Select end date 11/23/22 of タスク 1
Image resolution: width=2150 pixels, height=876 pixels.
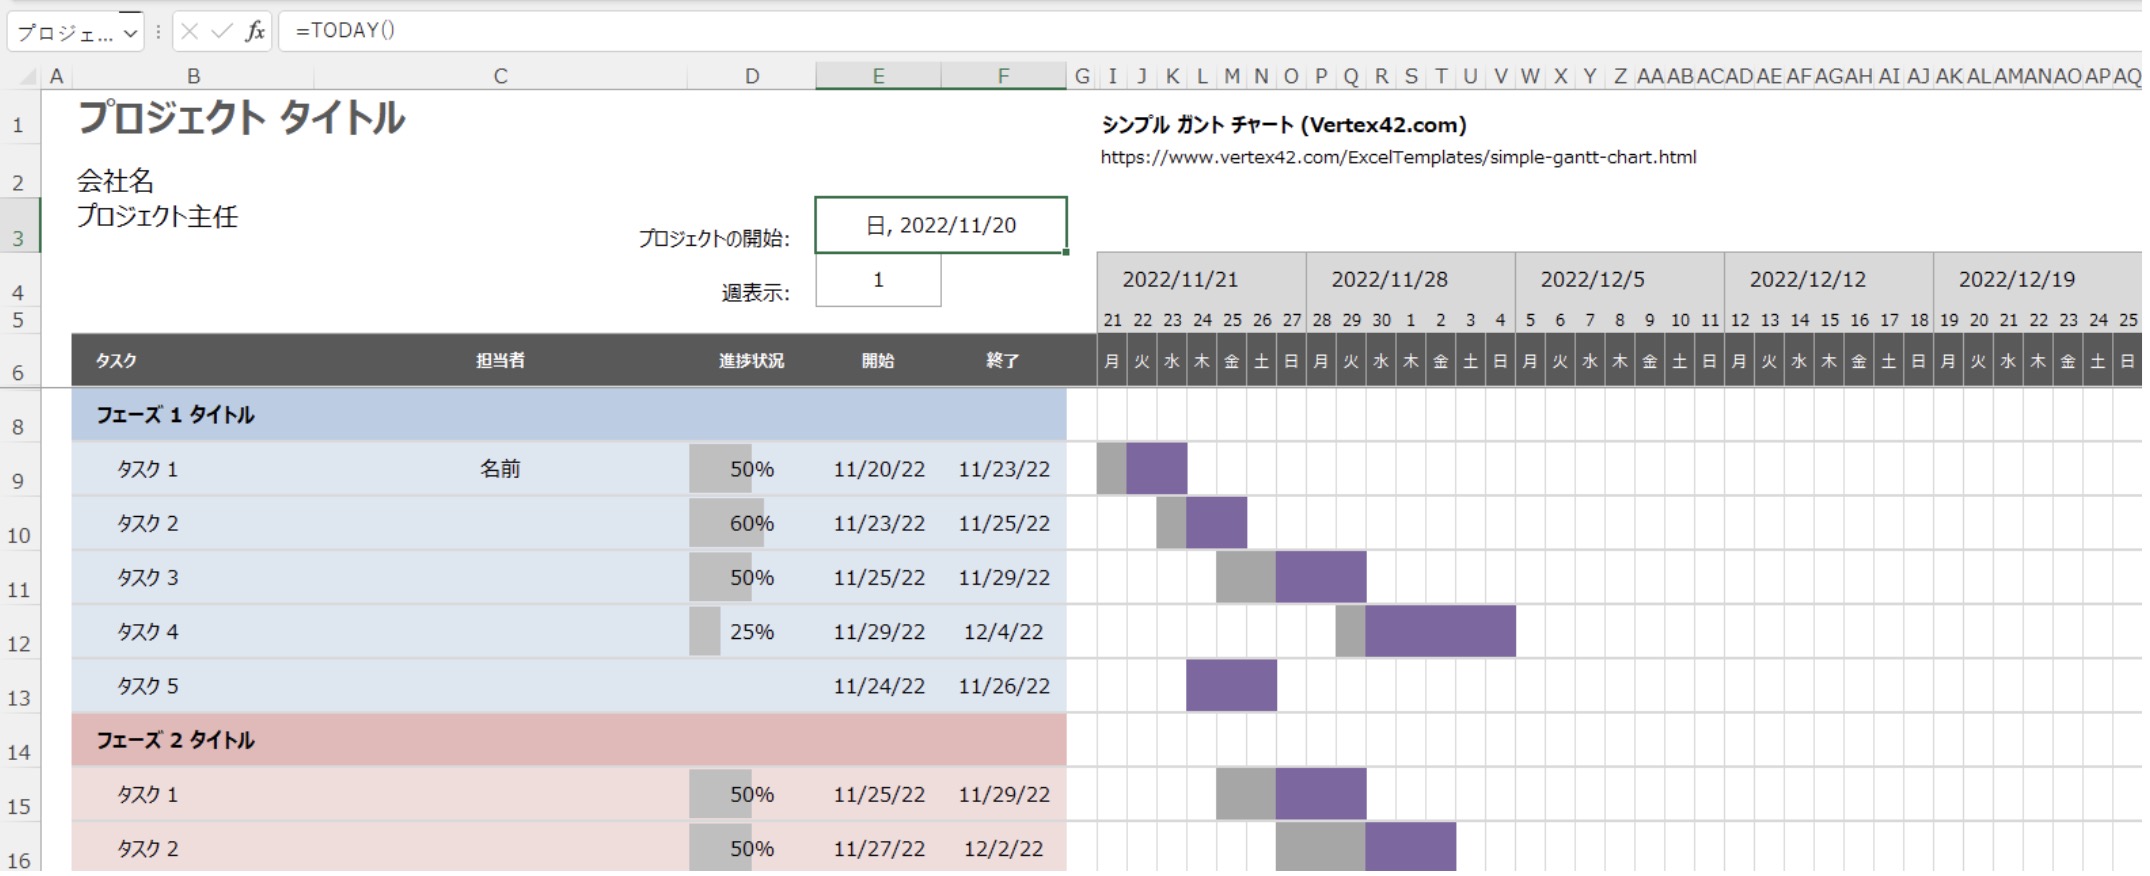[x=1003, y=469]
